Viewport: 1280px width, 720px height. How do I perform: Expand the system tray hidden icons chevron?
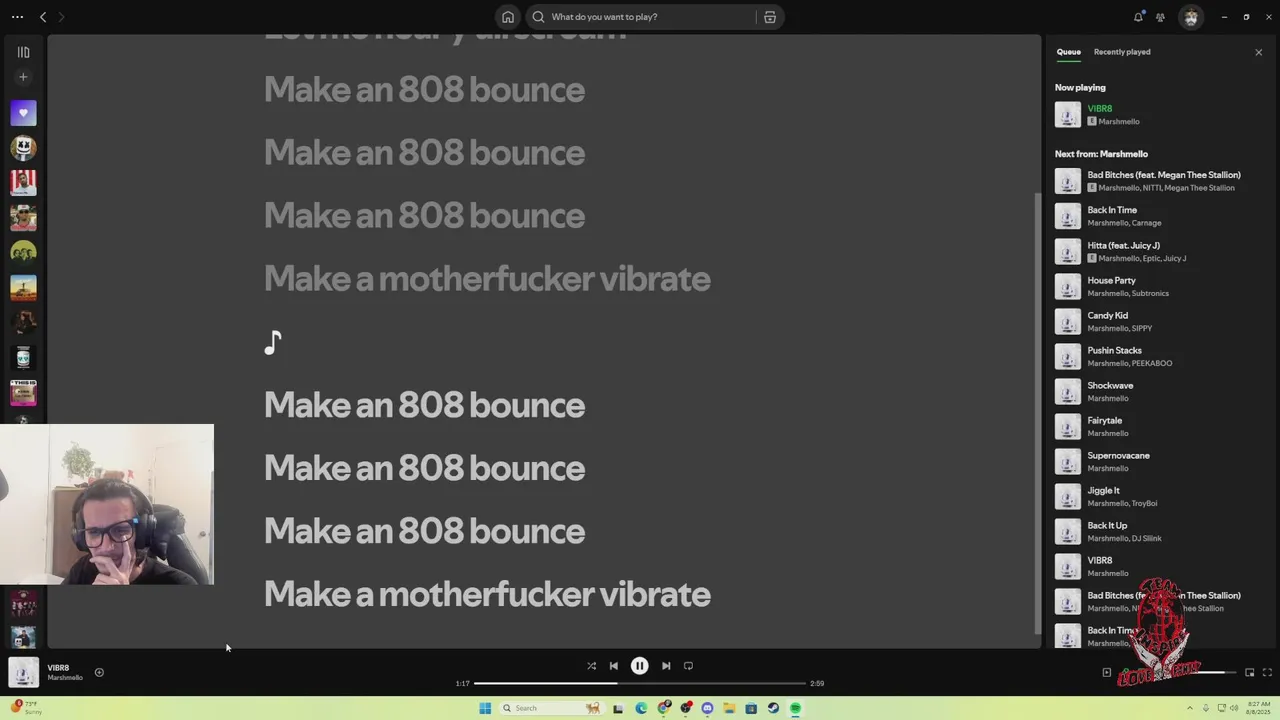point(1192,708)
